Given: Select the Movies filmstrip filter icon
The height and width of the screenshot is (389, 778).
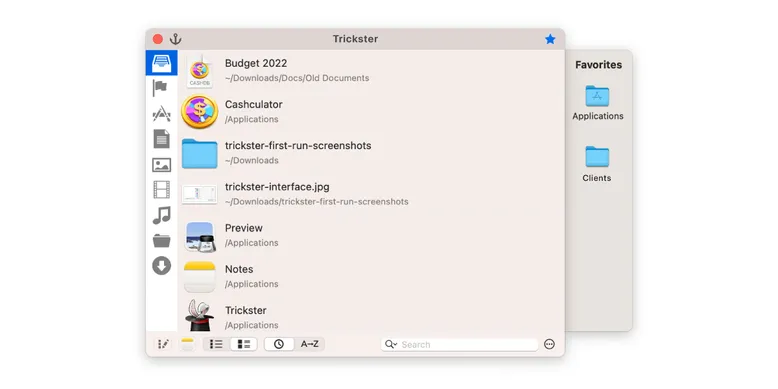Looking at the screenshot, I should click(162, 190).
